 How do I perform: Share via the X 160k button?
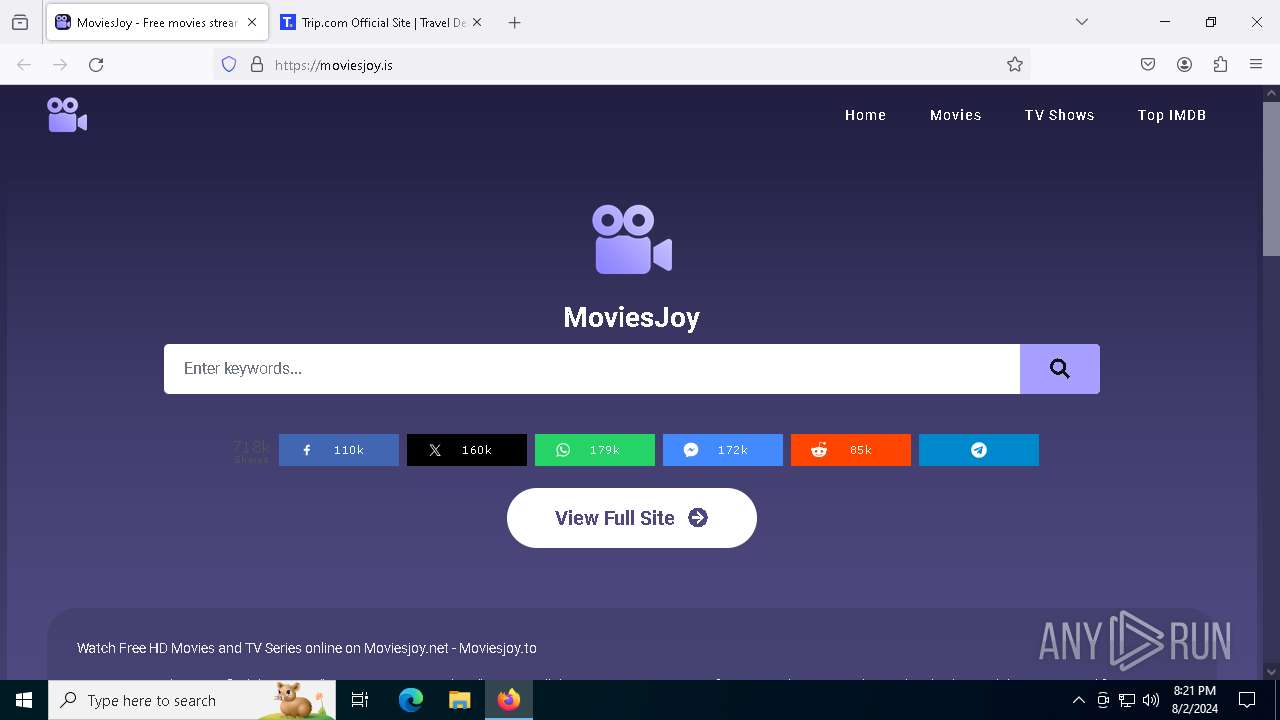pos(467,450)
